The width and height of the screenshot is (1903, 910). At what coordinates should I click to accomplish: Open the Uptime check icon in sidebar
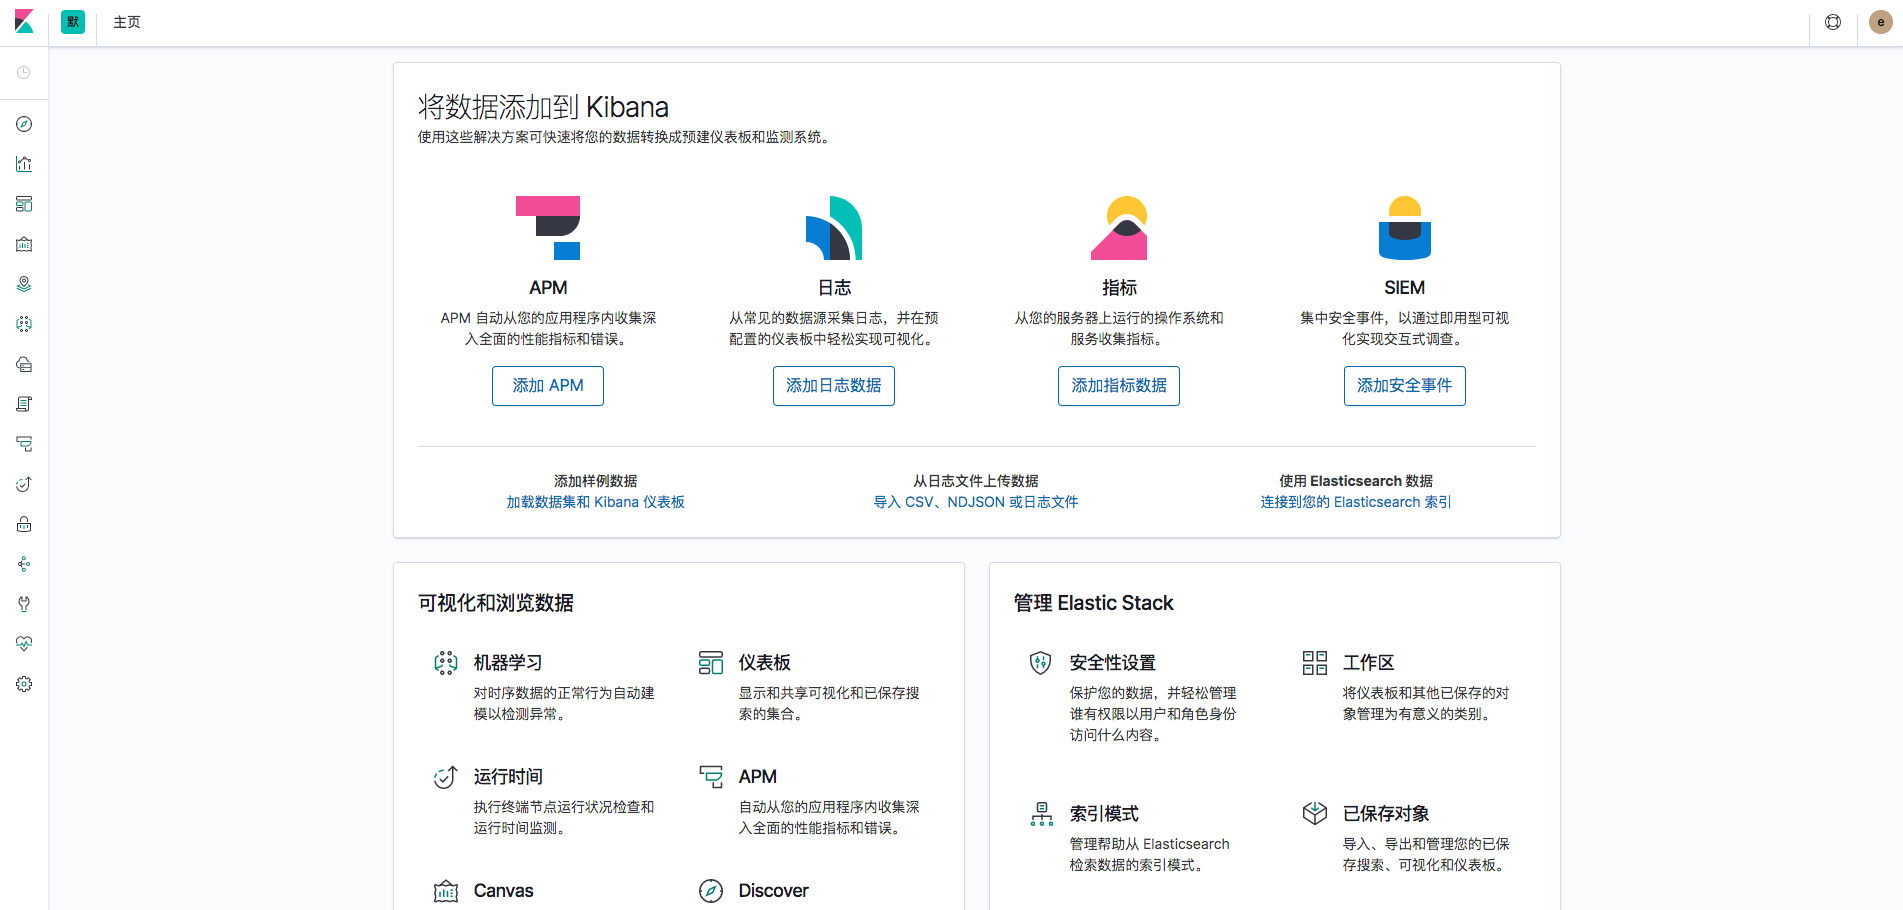pos(24,484)
